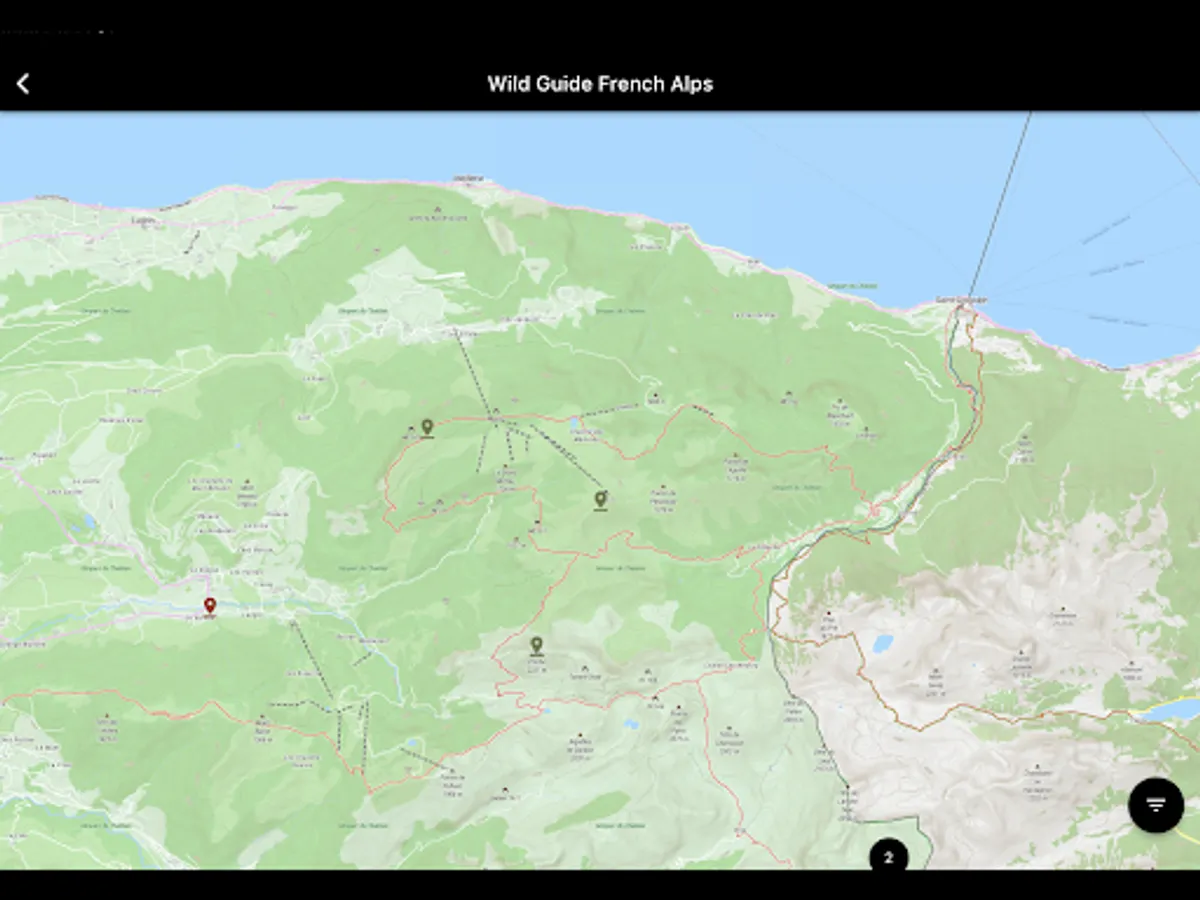Select the green pin at dashed lift line end
Screen dimensions: 1200x900
click(x=600, y=499)
